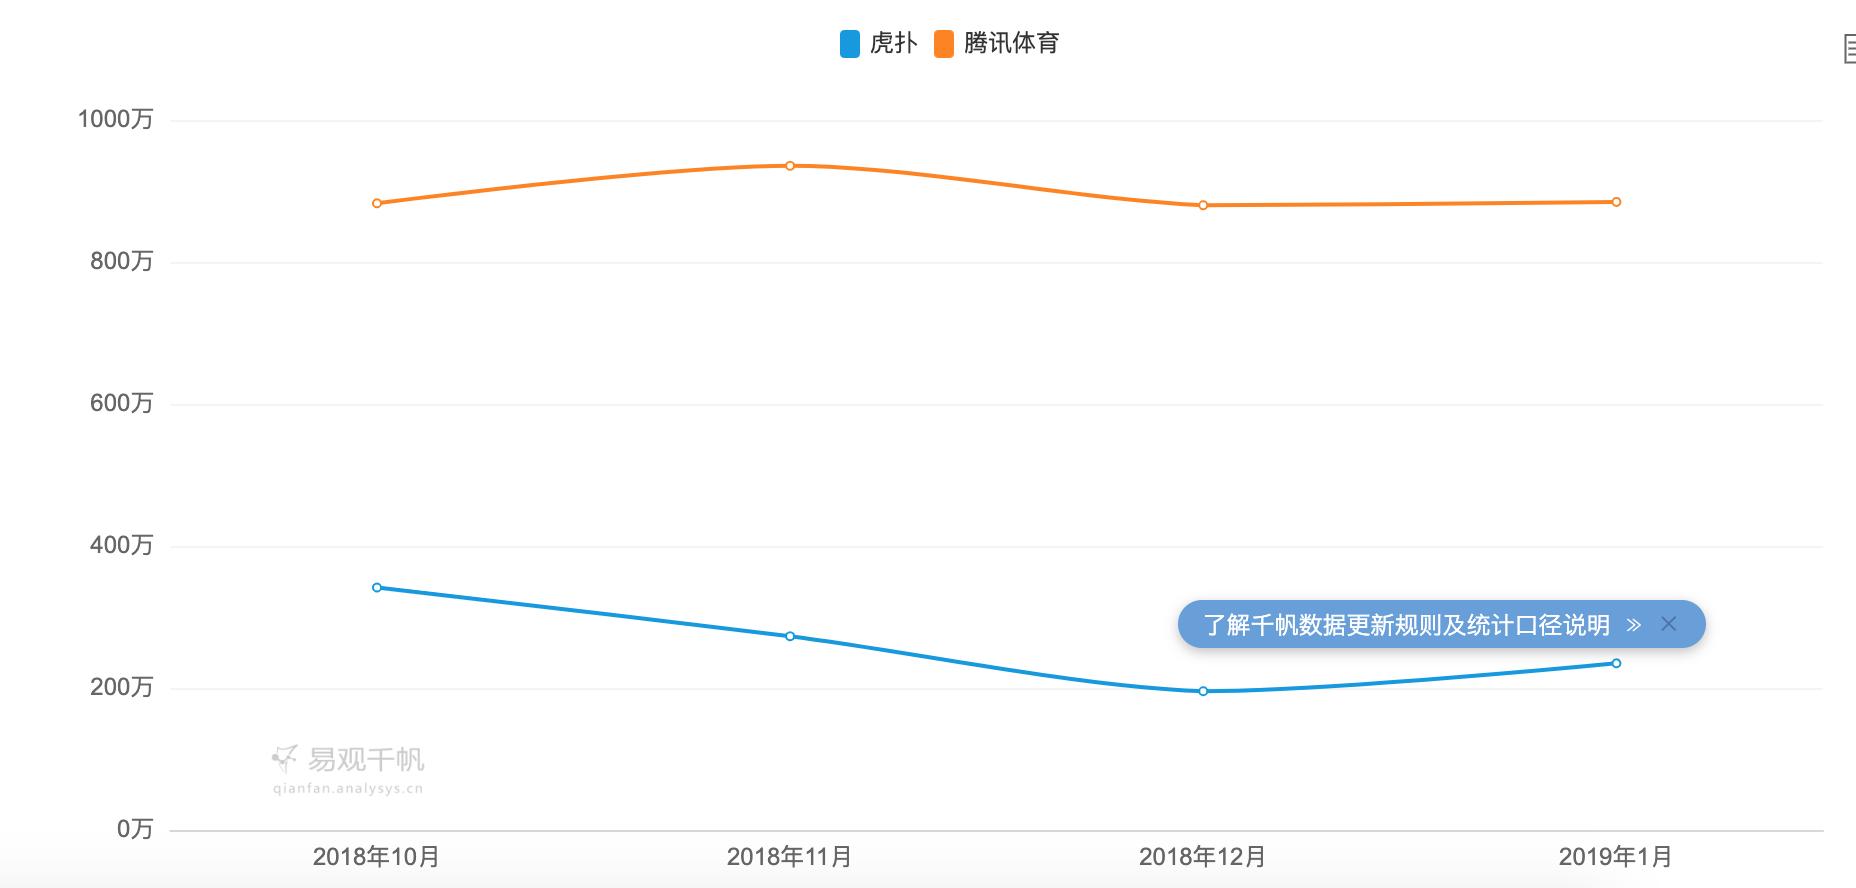Click the double-chevron arrow in the blue banner
1856x888 pixels.
click(x=1634, y=625)
